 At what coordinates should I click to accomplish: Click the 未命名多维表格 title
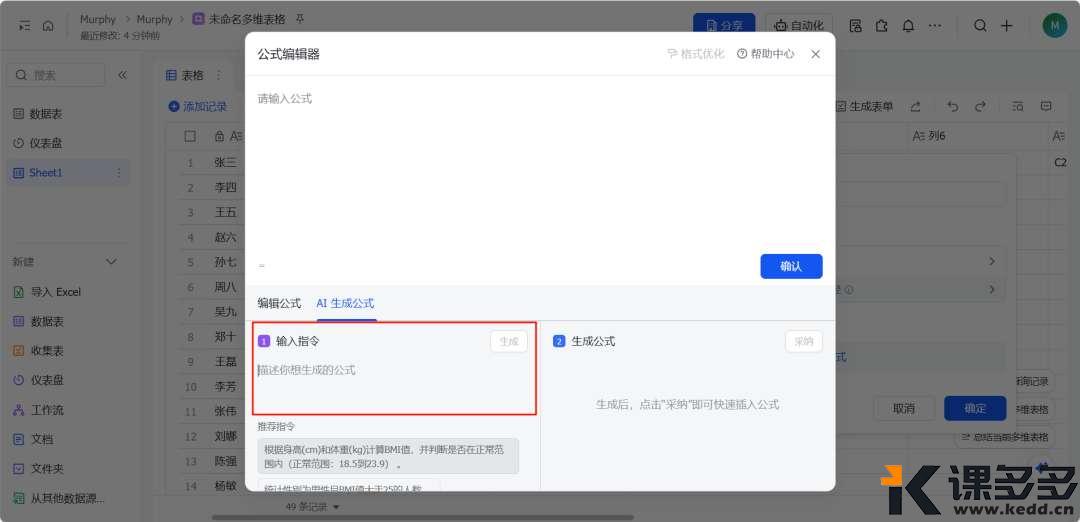[x=247, y=19]
